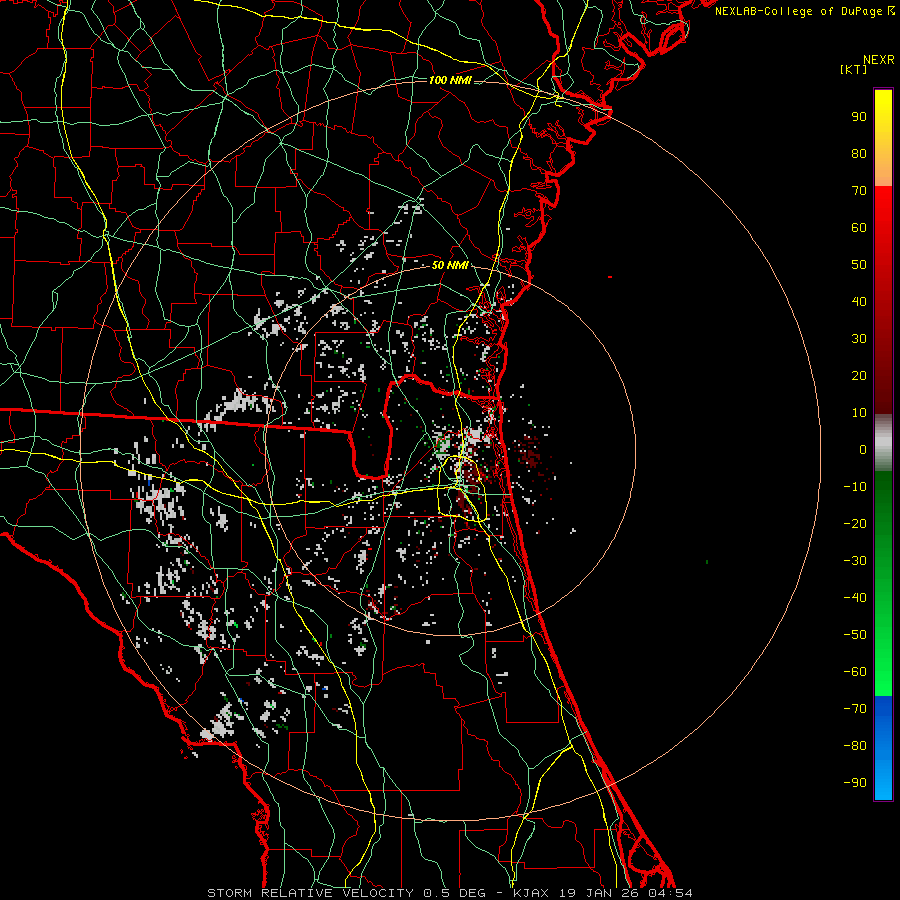Click the -80 value on the velocity scale
The height and width of the screenshot is (900, 900).
click(x=855, y=746)
